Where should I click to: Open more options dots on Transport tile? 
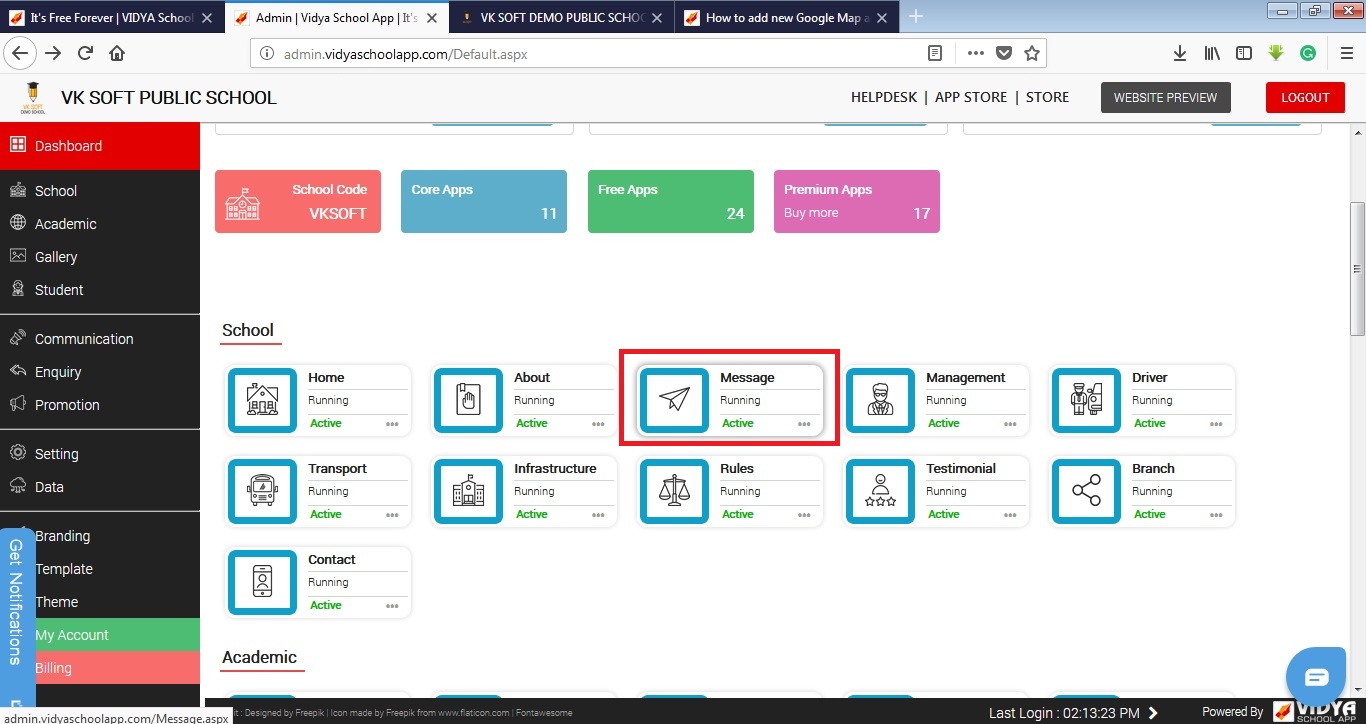[392, 515]
